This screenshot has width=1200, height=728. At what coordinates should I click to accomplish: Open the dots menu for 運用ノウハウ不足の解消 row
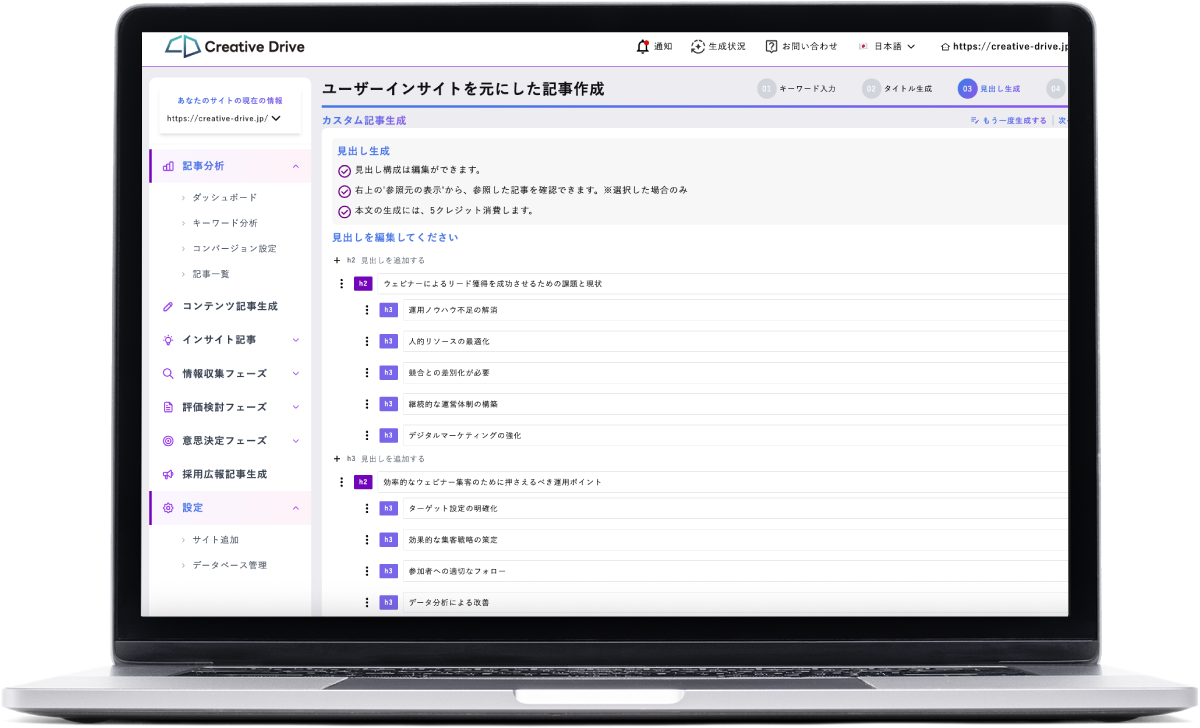click(x=367, y=310)
